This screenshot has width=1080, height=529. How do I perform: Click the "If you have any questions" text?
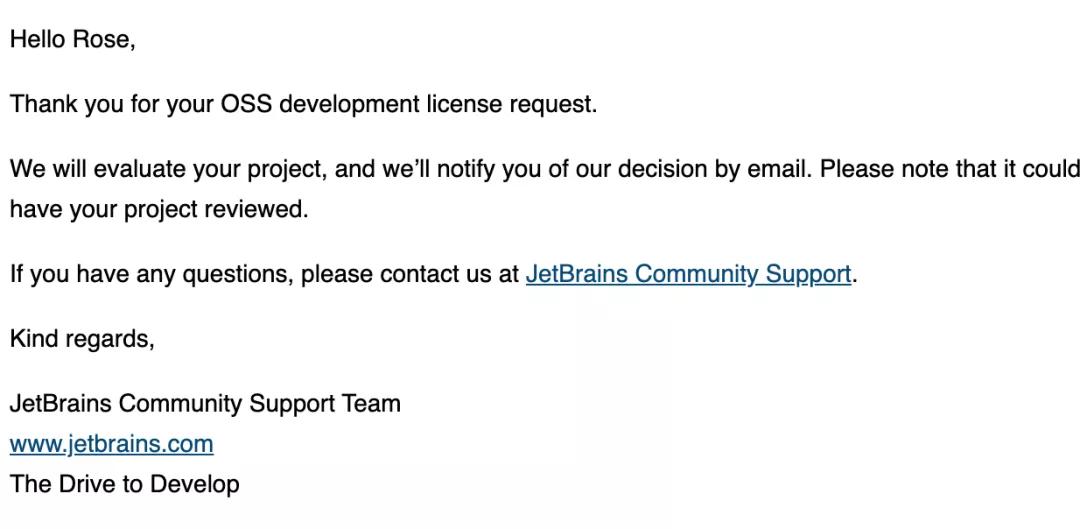pyautogui.click(x=150, y=274)
